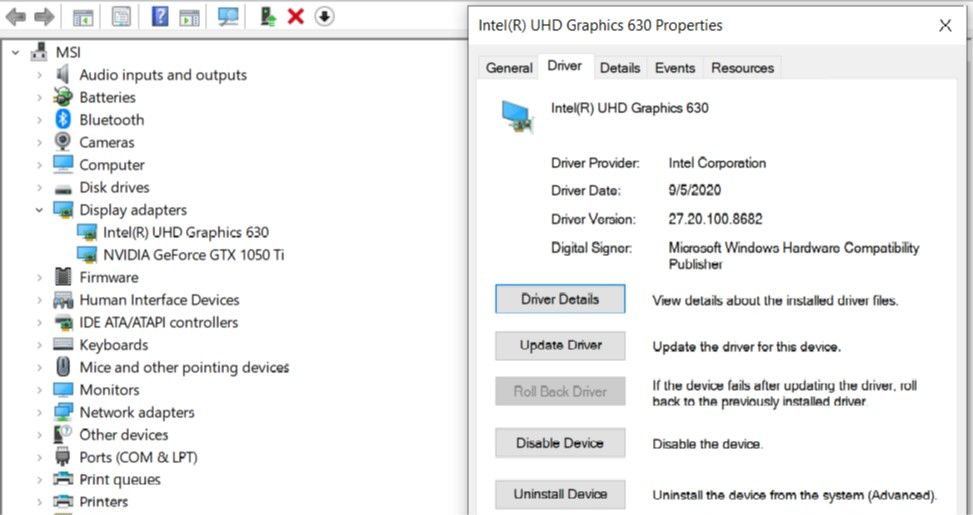This screenshot has width=973, height=515.
Task: Expand the Bluetooth node chevron
Action: coord(39,120)
